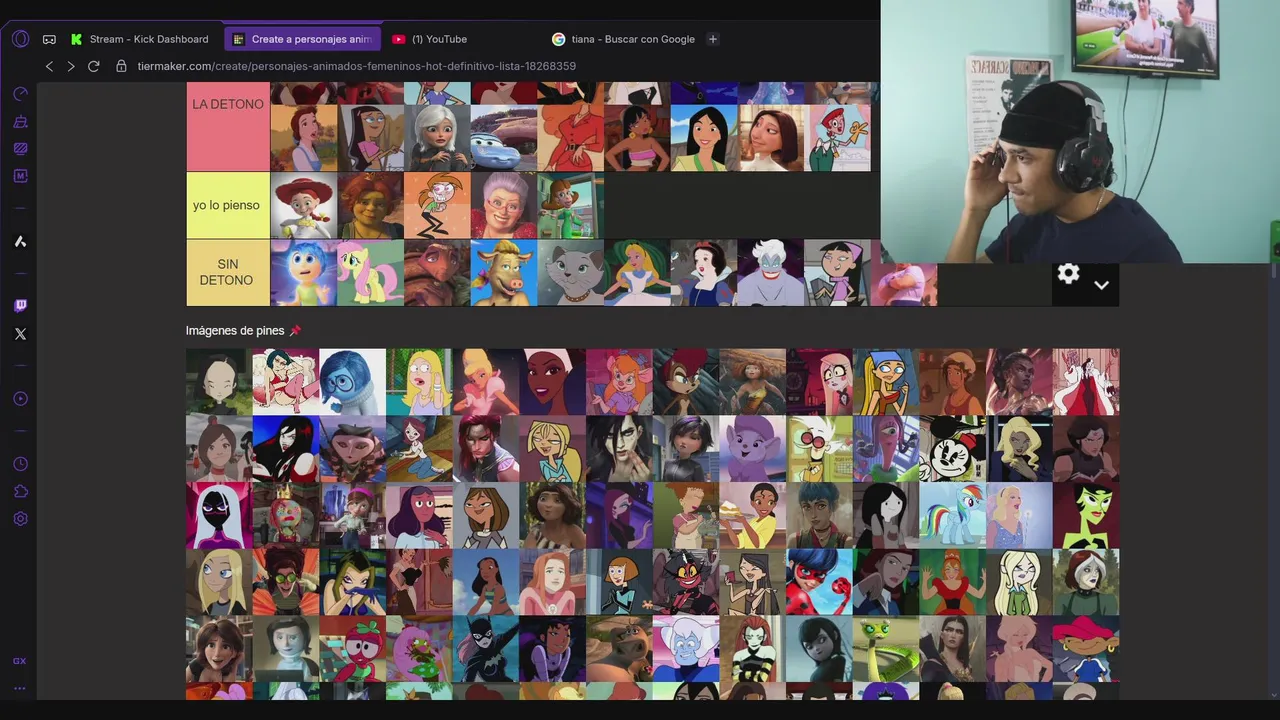Click the yo lo pienso tier label

coord(228,205)
